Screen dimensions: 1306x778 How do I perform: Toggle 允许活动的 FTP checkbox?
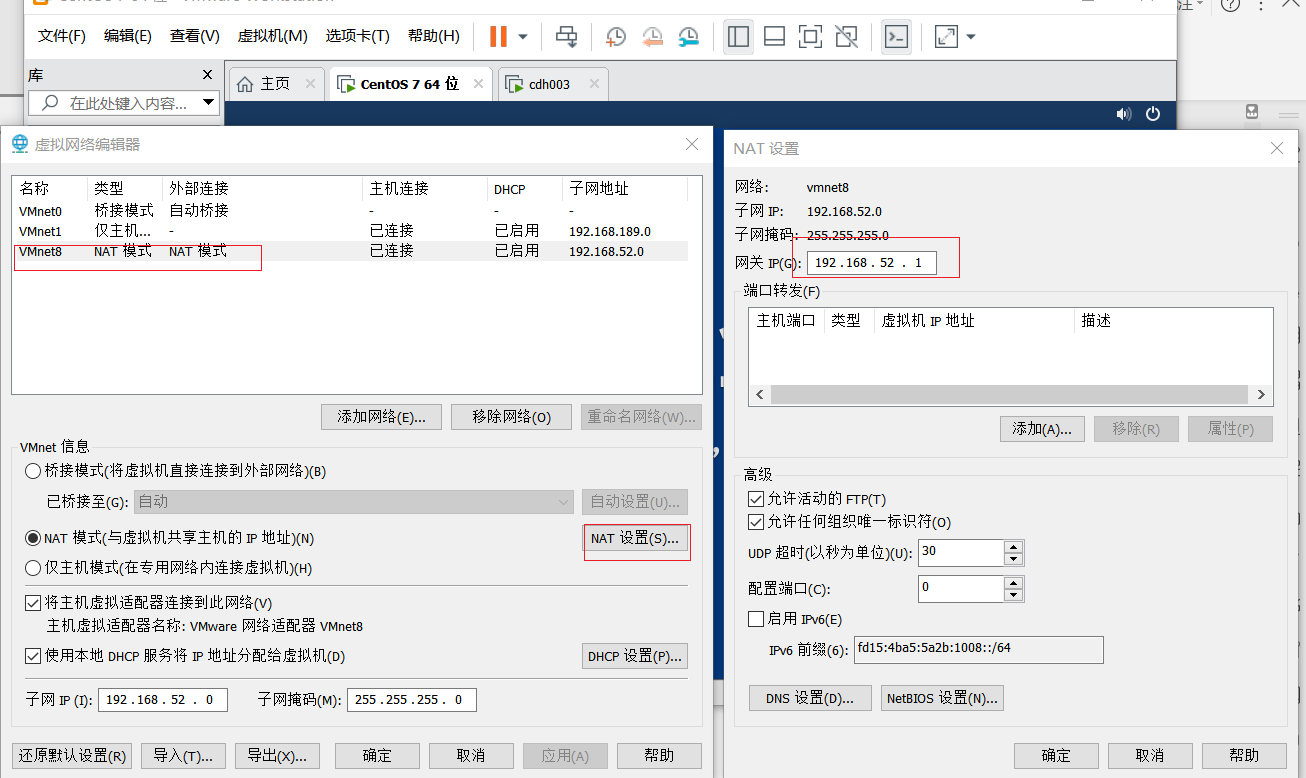(x=756, y=498)
